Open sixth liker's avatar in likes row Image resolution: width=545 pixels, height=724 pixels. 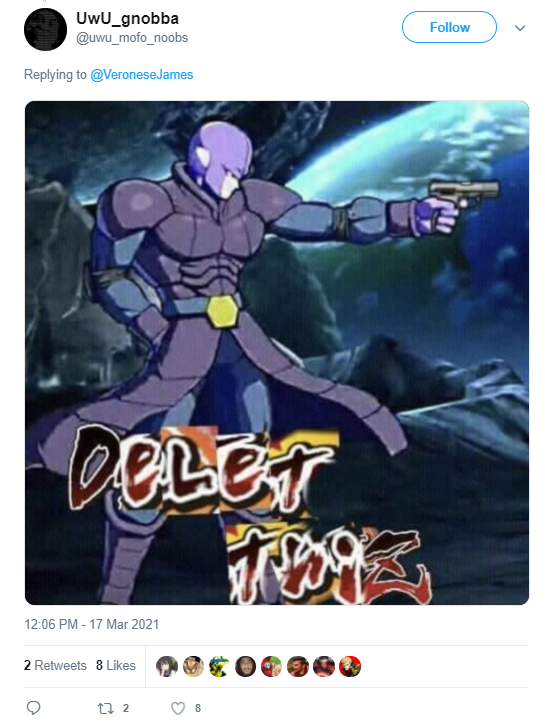click(x=297, y=666)
